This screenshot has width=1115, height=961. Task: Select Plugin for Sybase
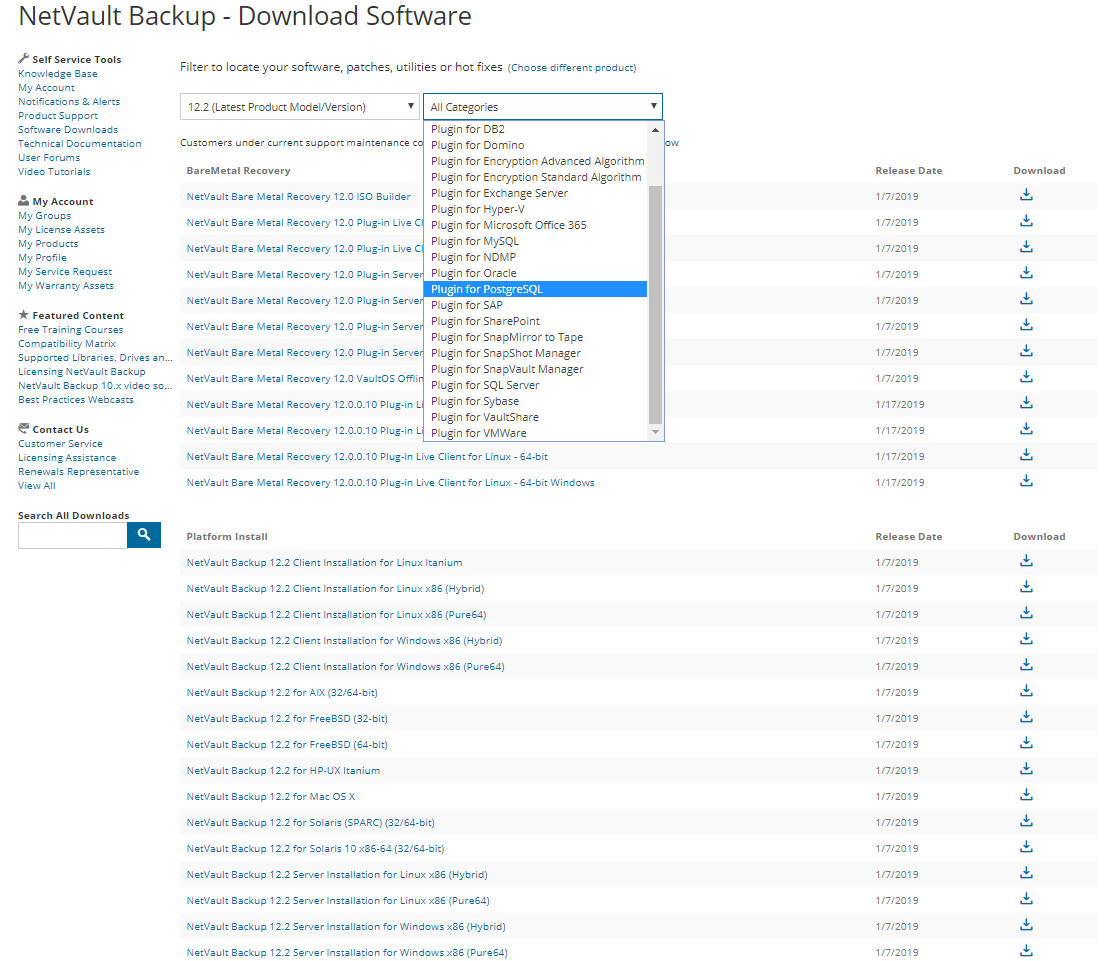point(535,401)
